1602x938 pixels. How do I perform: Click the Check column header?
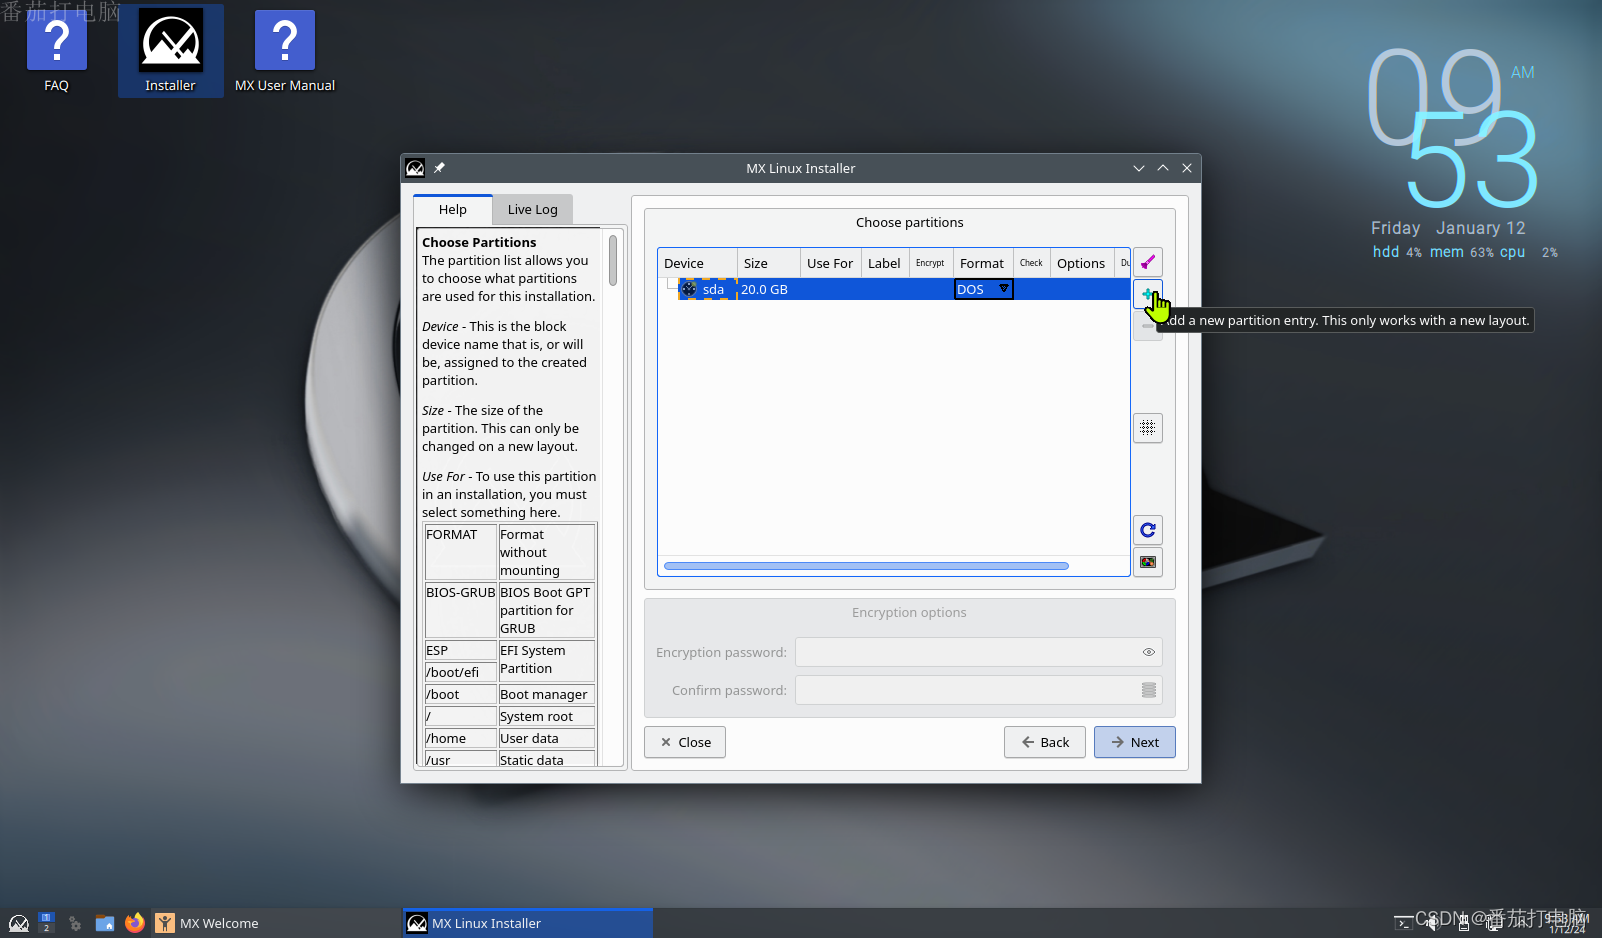coord(1032,263)
